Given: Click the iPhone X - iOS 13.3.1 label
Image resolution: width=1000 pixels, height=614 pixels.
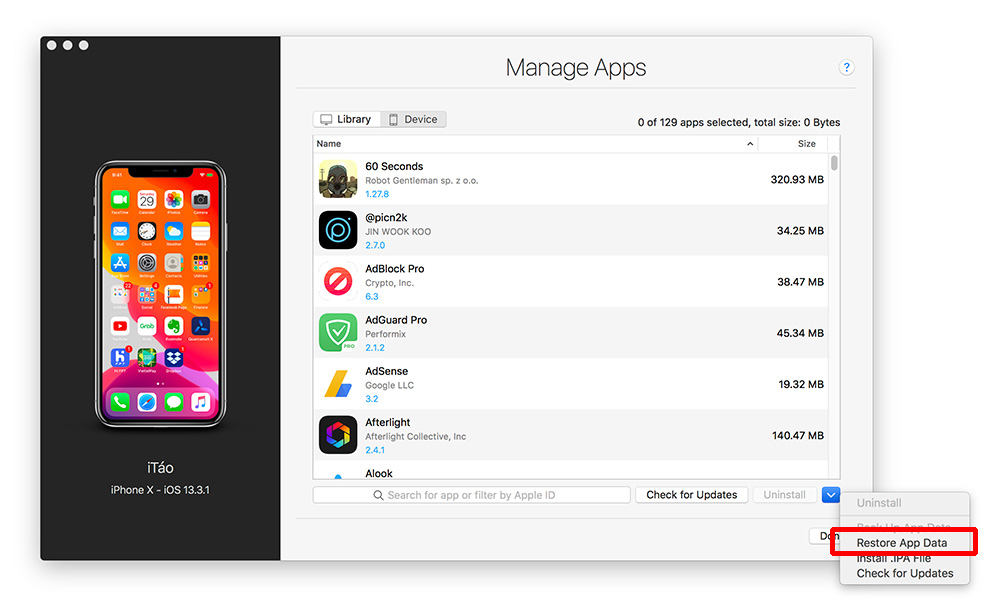Looking at the screenshot, I should (x=160, y=490).
